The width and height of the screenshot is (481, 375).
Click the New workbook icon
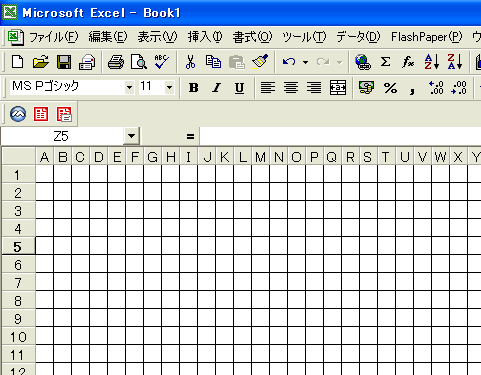tap(17, 62)
